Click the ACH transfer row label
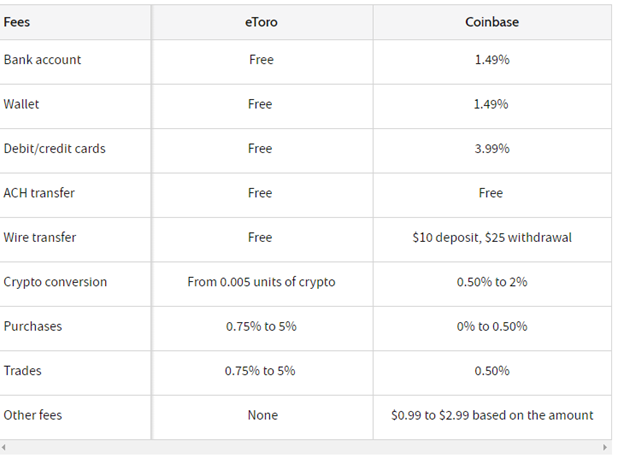Viewport: 624px width, 464px height. point(39,193)
